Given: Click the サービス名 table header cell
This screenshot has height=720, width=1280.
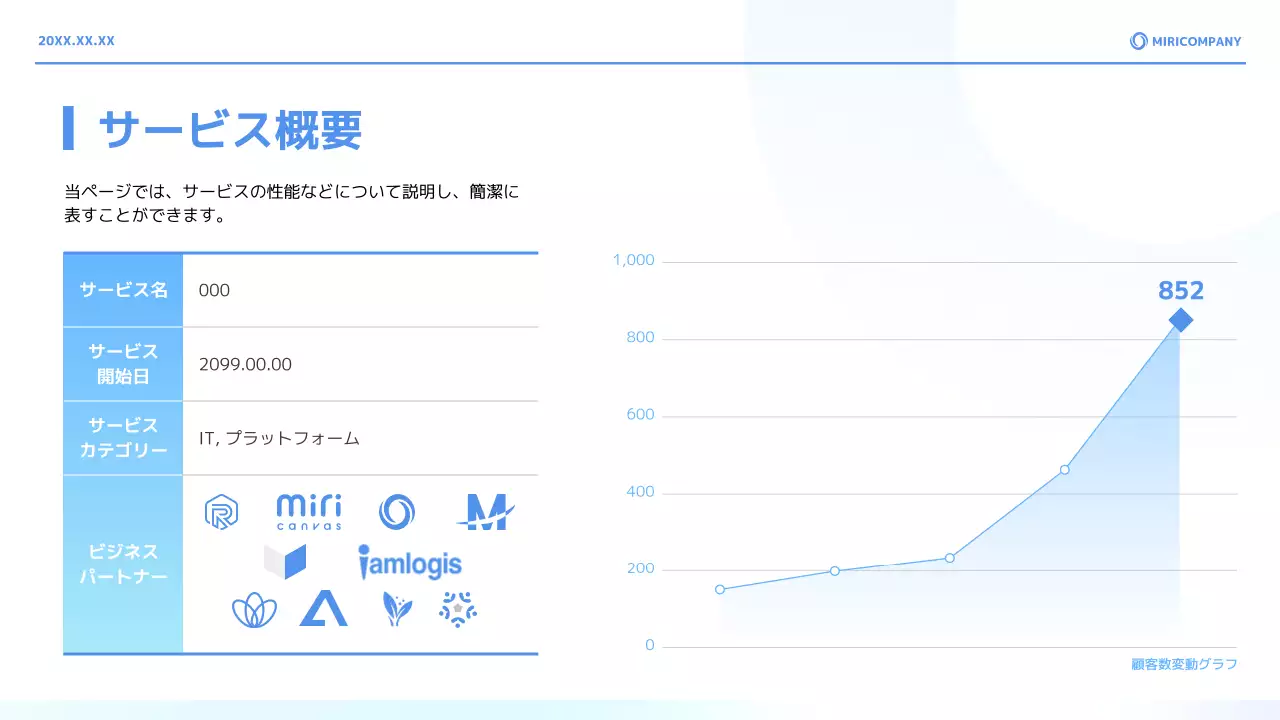Looking at the screenshot, I should click(123, 290).
